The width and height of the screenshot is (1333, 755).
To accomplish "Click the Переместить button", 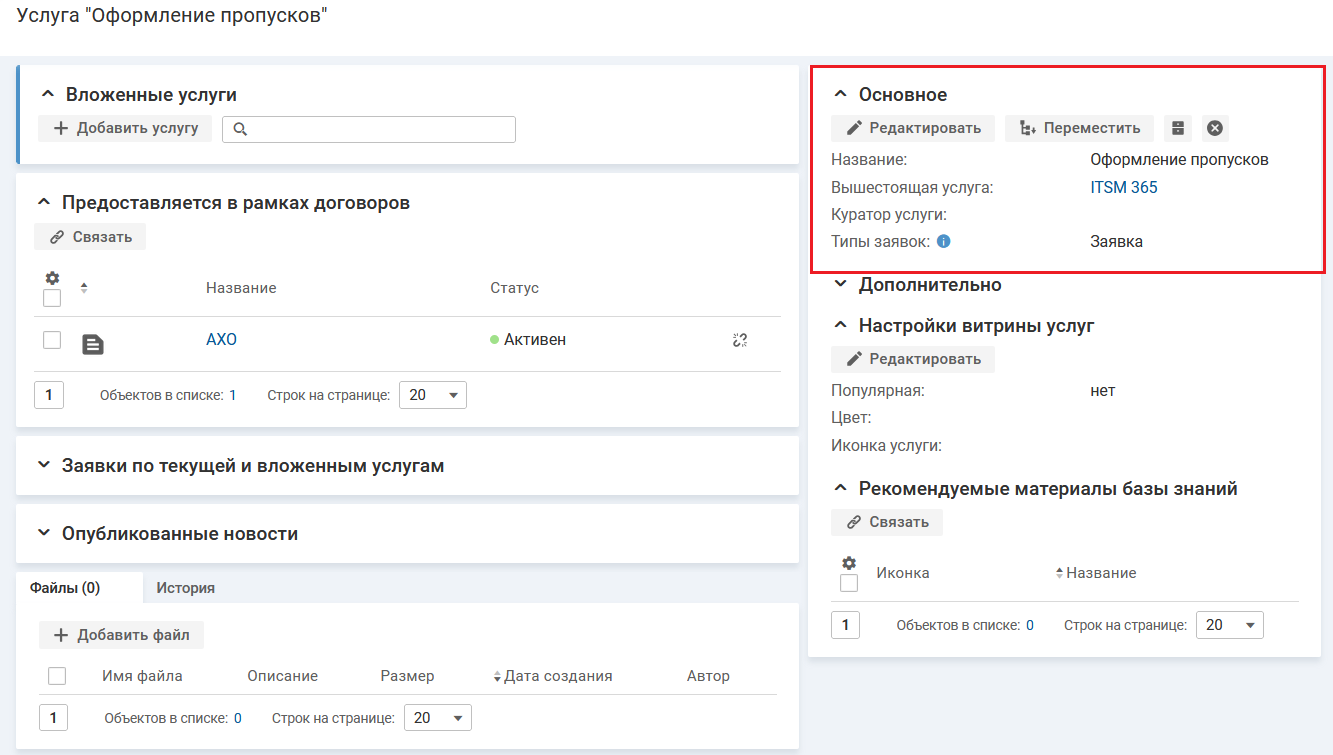I will (x=1079, y=128).
